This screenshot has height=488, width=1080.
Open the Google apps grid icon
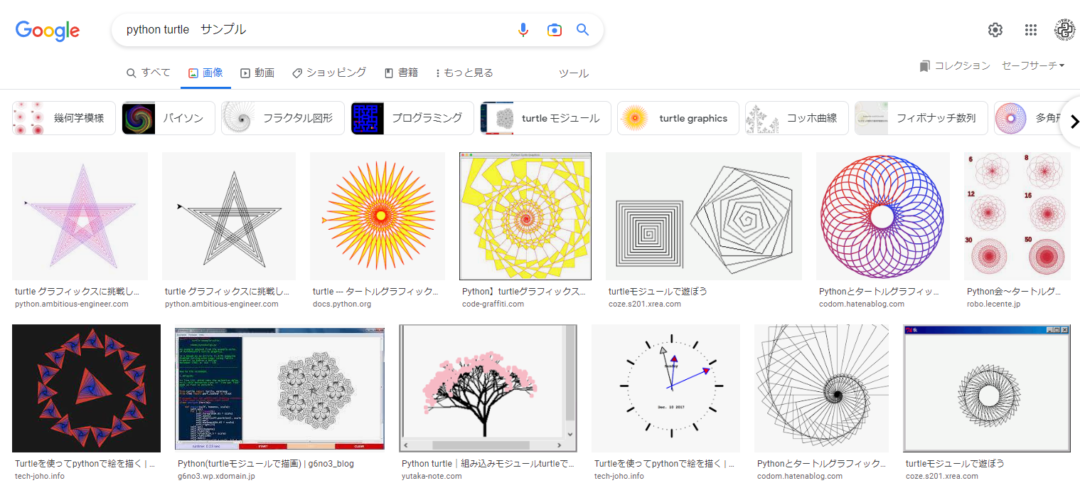pyautogui.click(x=1031, y=30)
